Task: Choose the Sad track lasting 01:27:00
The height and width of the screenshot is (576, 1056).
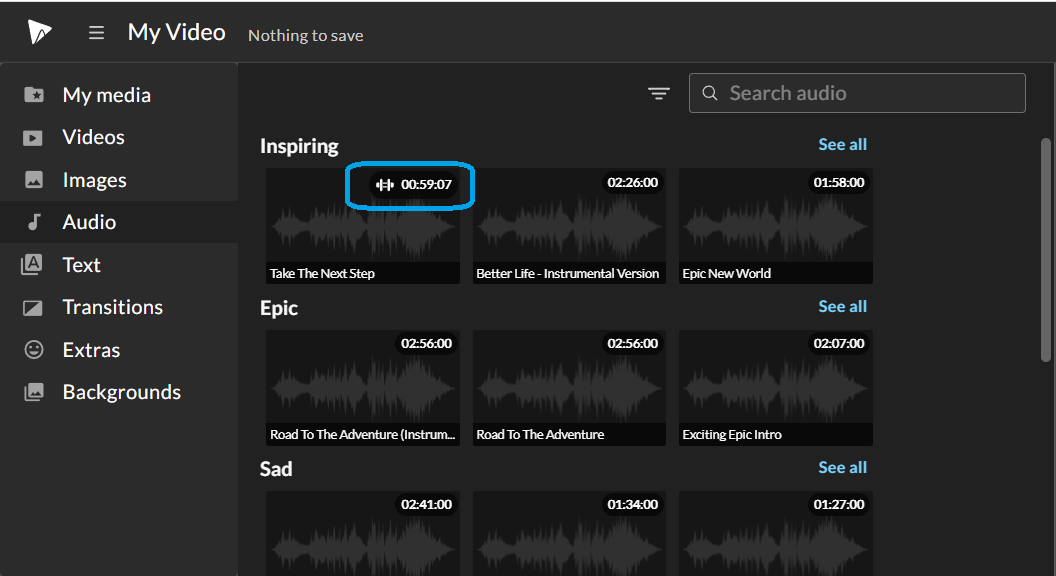Action: [776, 534]
